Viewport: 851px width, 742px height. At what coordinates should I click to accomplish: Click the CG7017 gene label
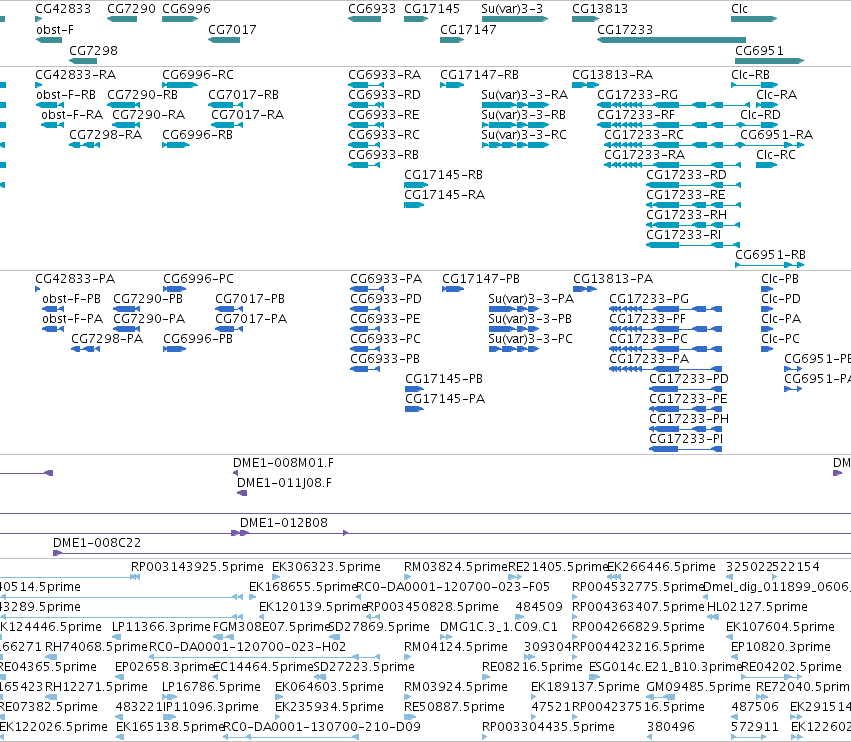click(x=232, y=30)
